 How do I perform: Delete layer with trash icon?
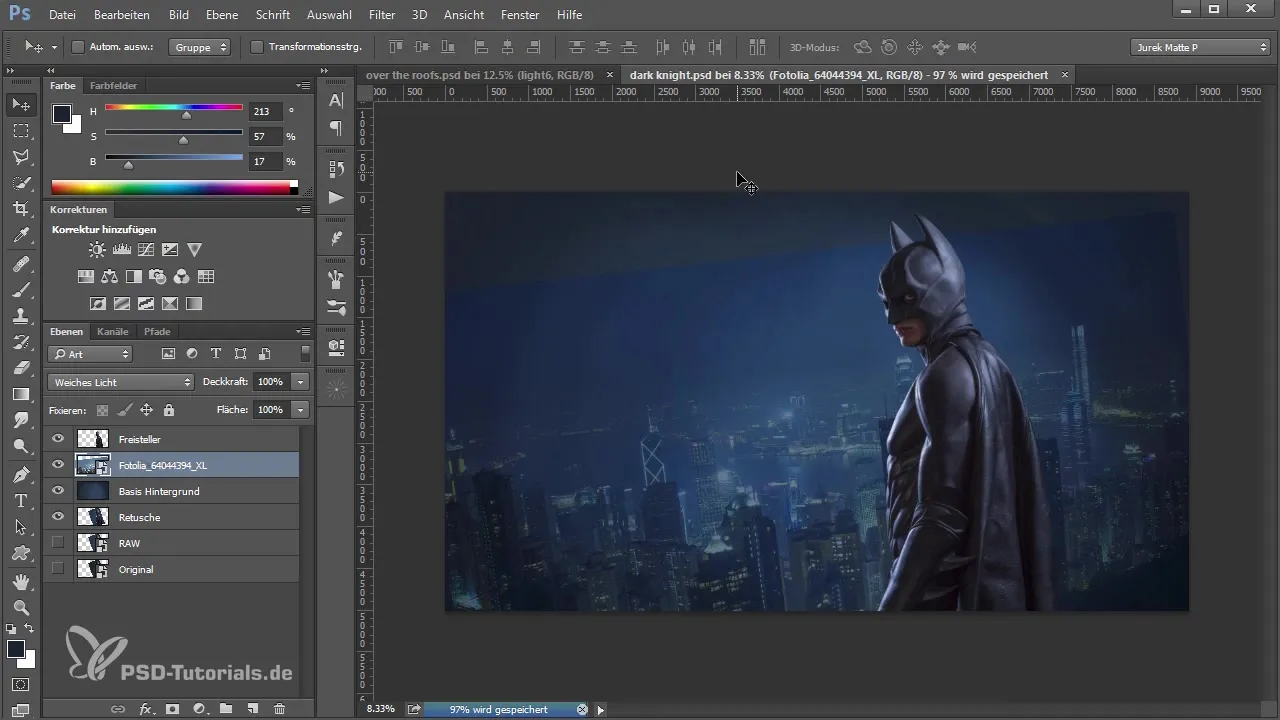[280, 708]
